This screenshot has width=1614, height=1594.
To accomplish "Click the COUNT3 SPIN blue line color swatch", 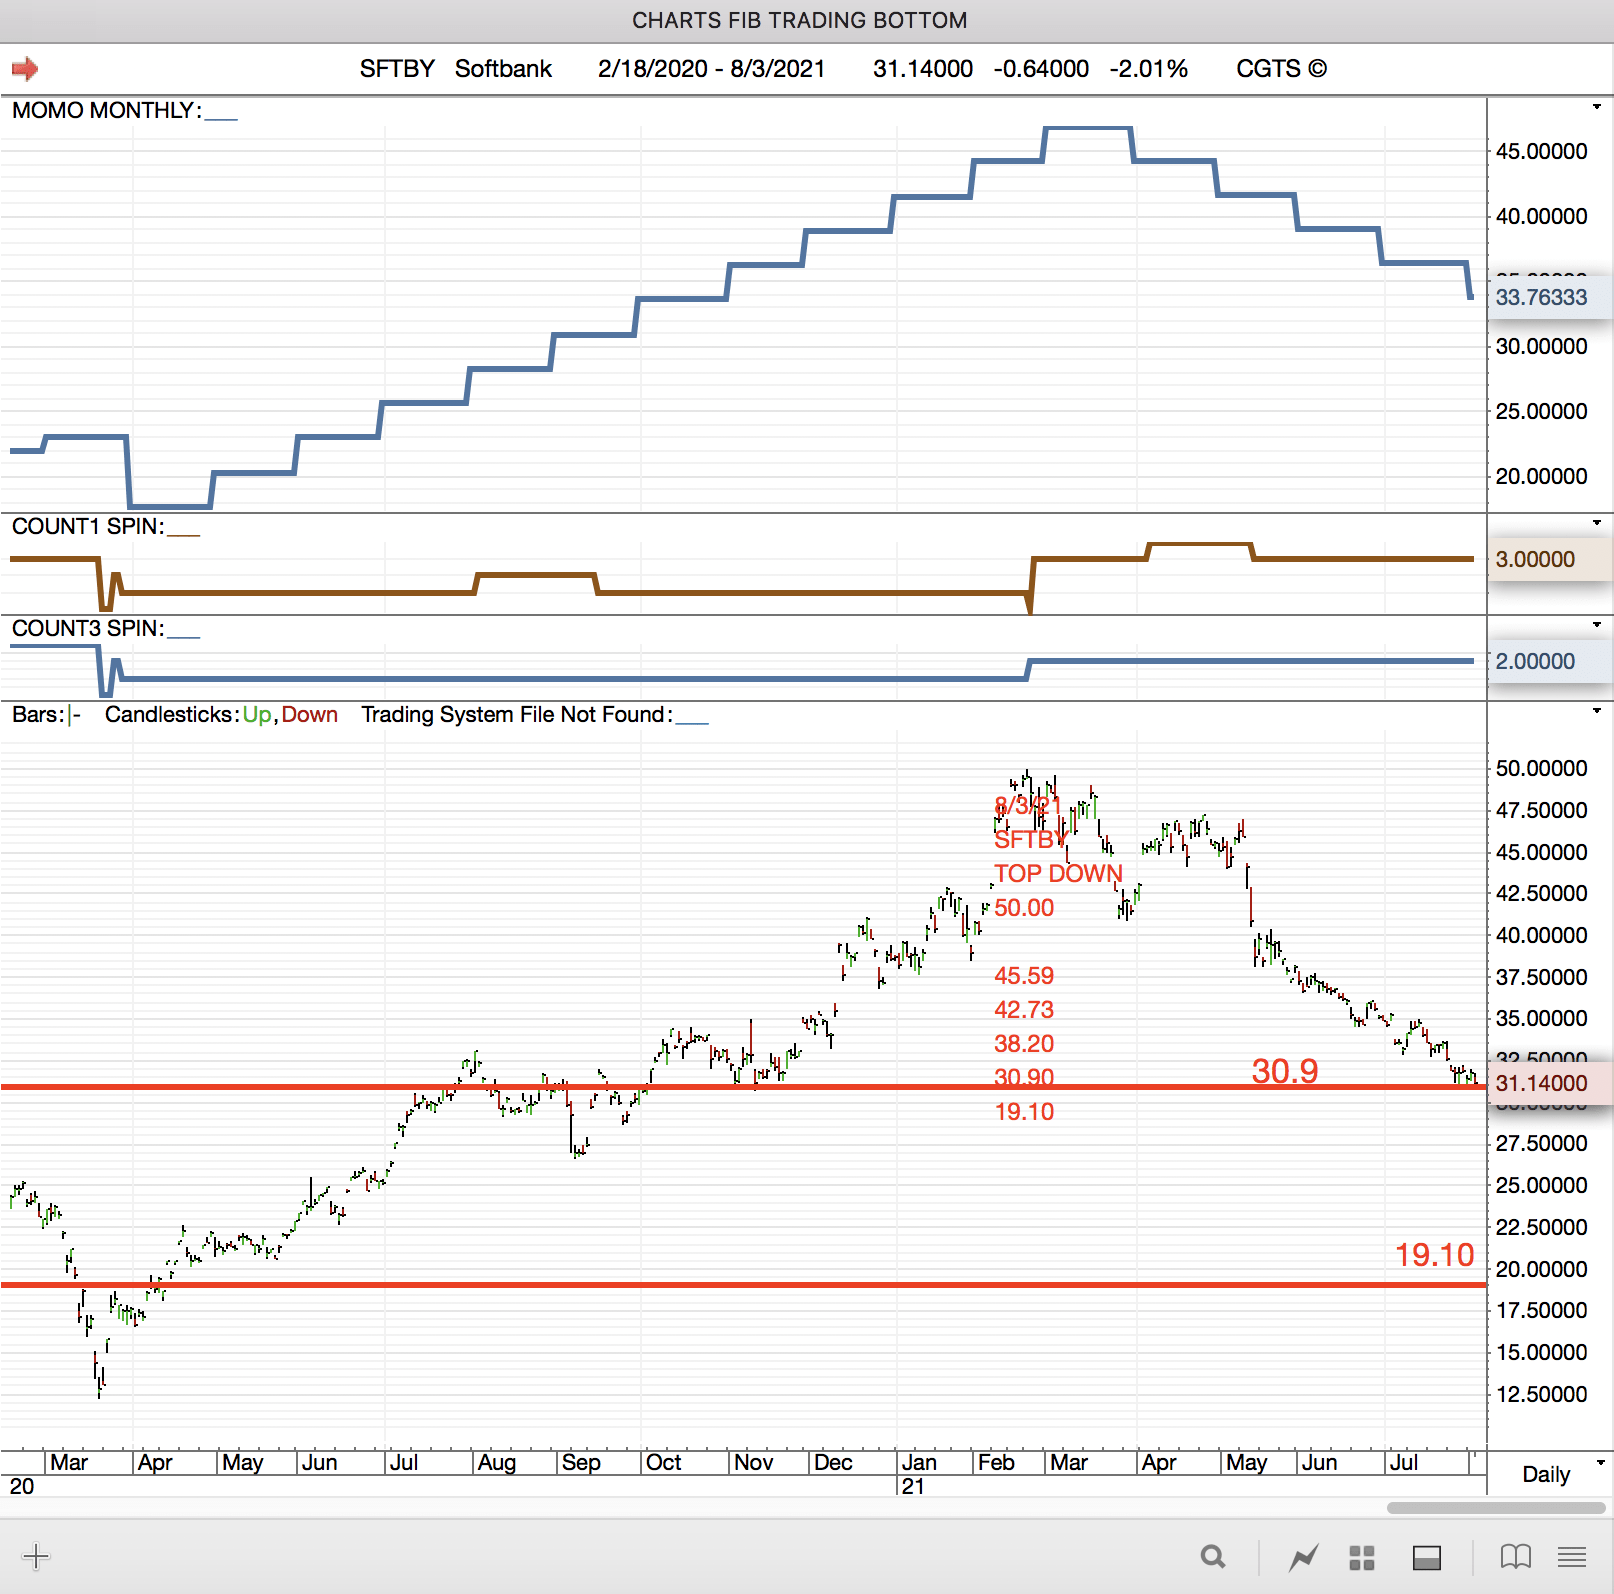I will point(184,636).
